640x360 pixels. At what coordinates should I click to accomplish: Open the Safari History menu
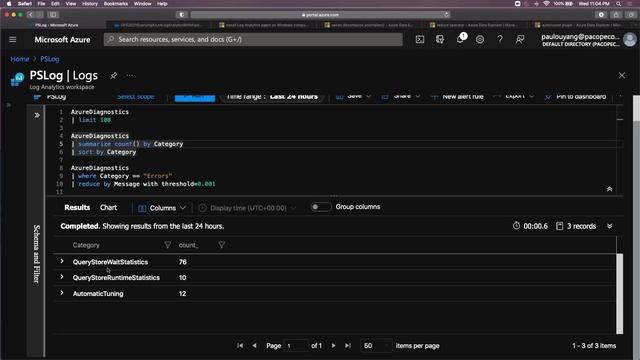coord(90,4)
